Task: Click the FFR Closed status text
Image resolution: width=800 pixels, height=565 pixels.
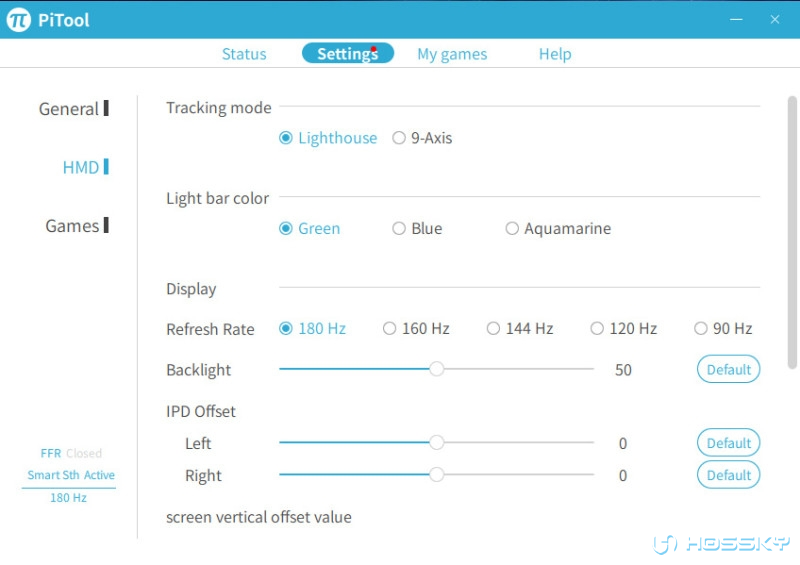Action: pos(71,453)
